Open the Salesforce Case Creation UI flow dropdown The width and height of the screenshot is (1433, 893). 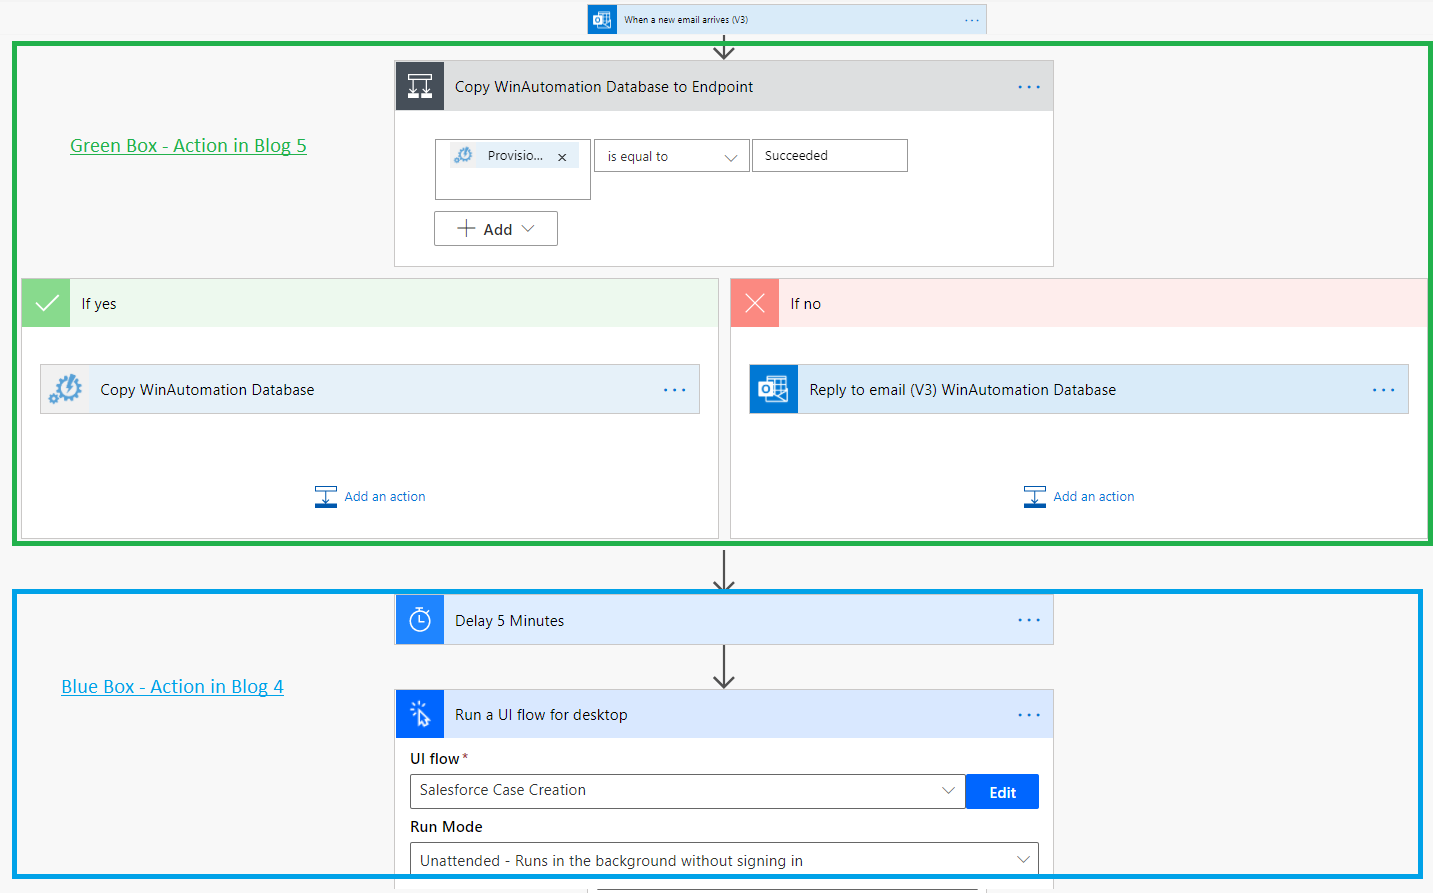point(687,791)
